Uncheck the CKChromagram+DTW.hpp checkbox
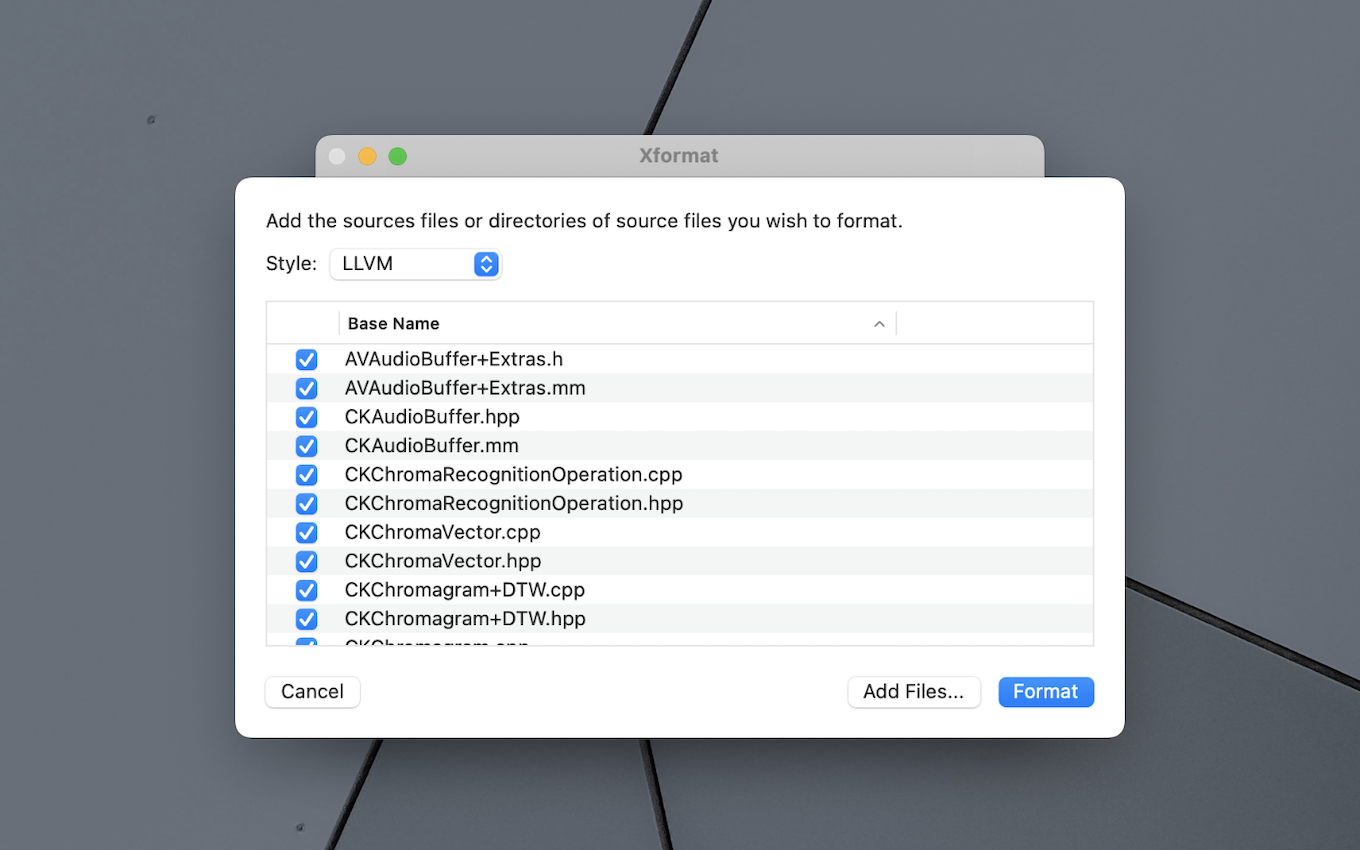1360x850 pixels. [x=306, y=620]
